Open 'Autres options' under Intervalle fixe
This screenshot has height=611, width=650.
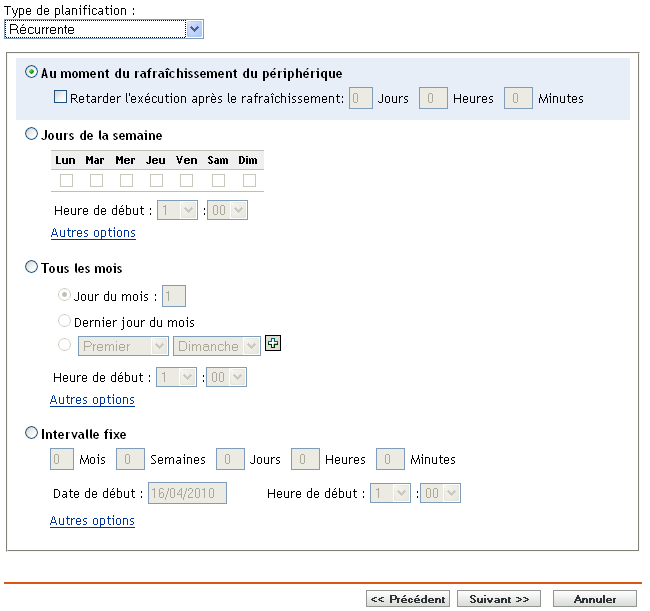coord(92,521)
